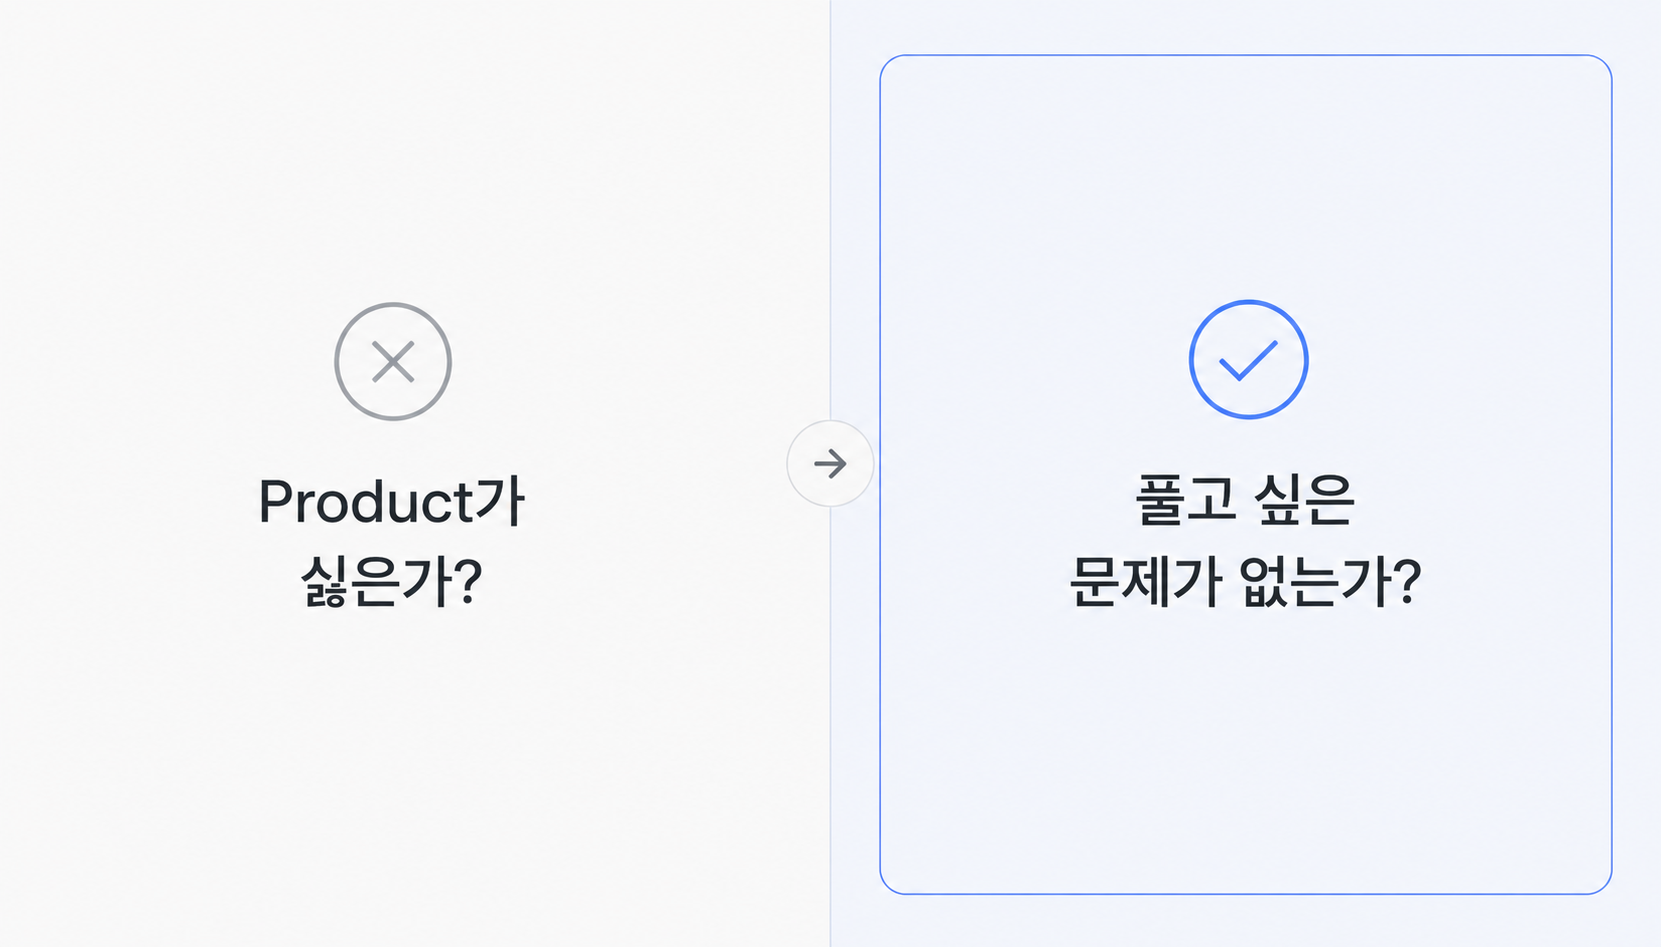Click the bottom border of the blue card
The height and width of the screenshot is (947, 1661).
[x=1246, y=893]
